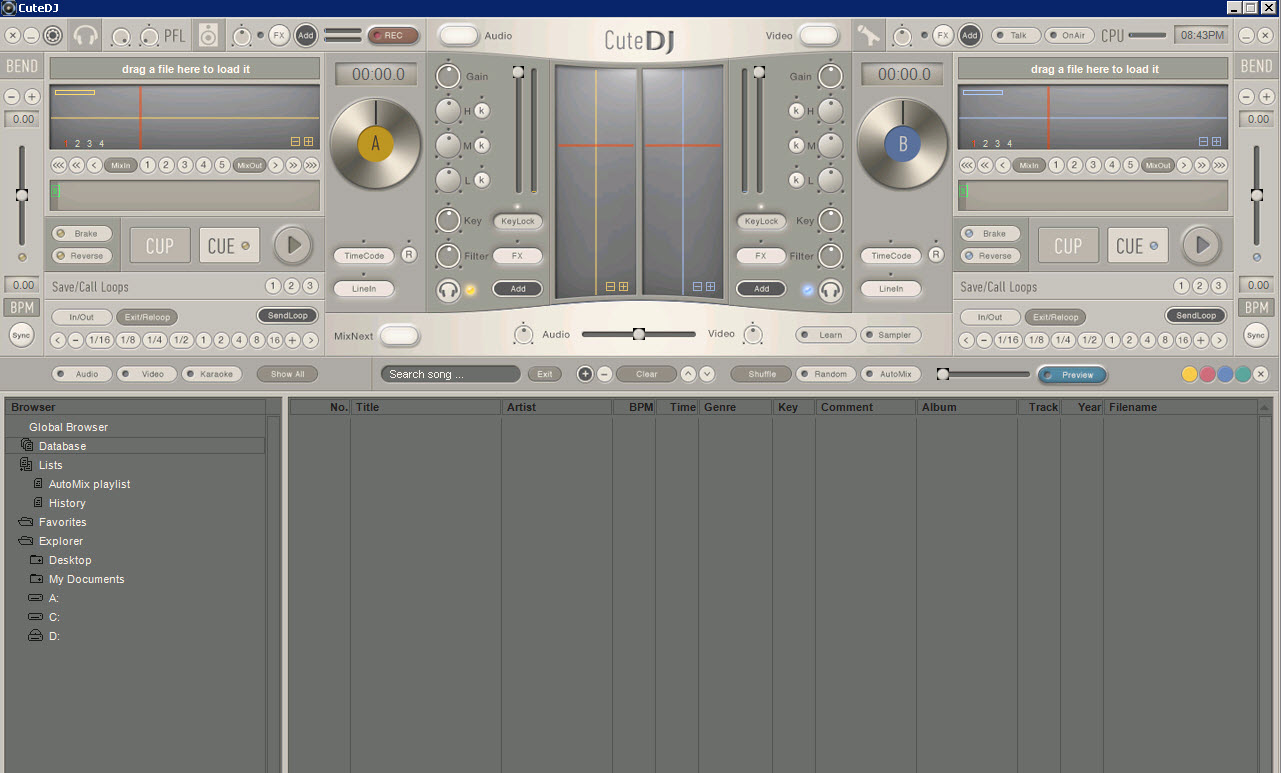This screenshot has width=1281, height=773.
Task: Sort by the Filename column header
Action: [x=1181, y=407]
